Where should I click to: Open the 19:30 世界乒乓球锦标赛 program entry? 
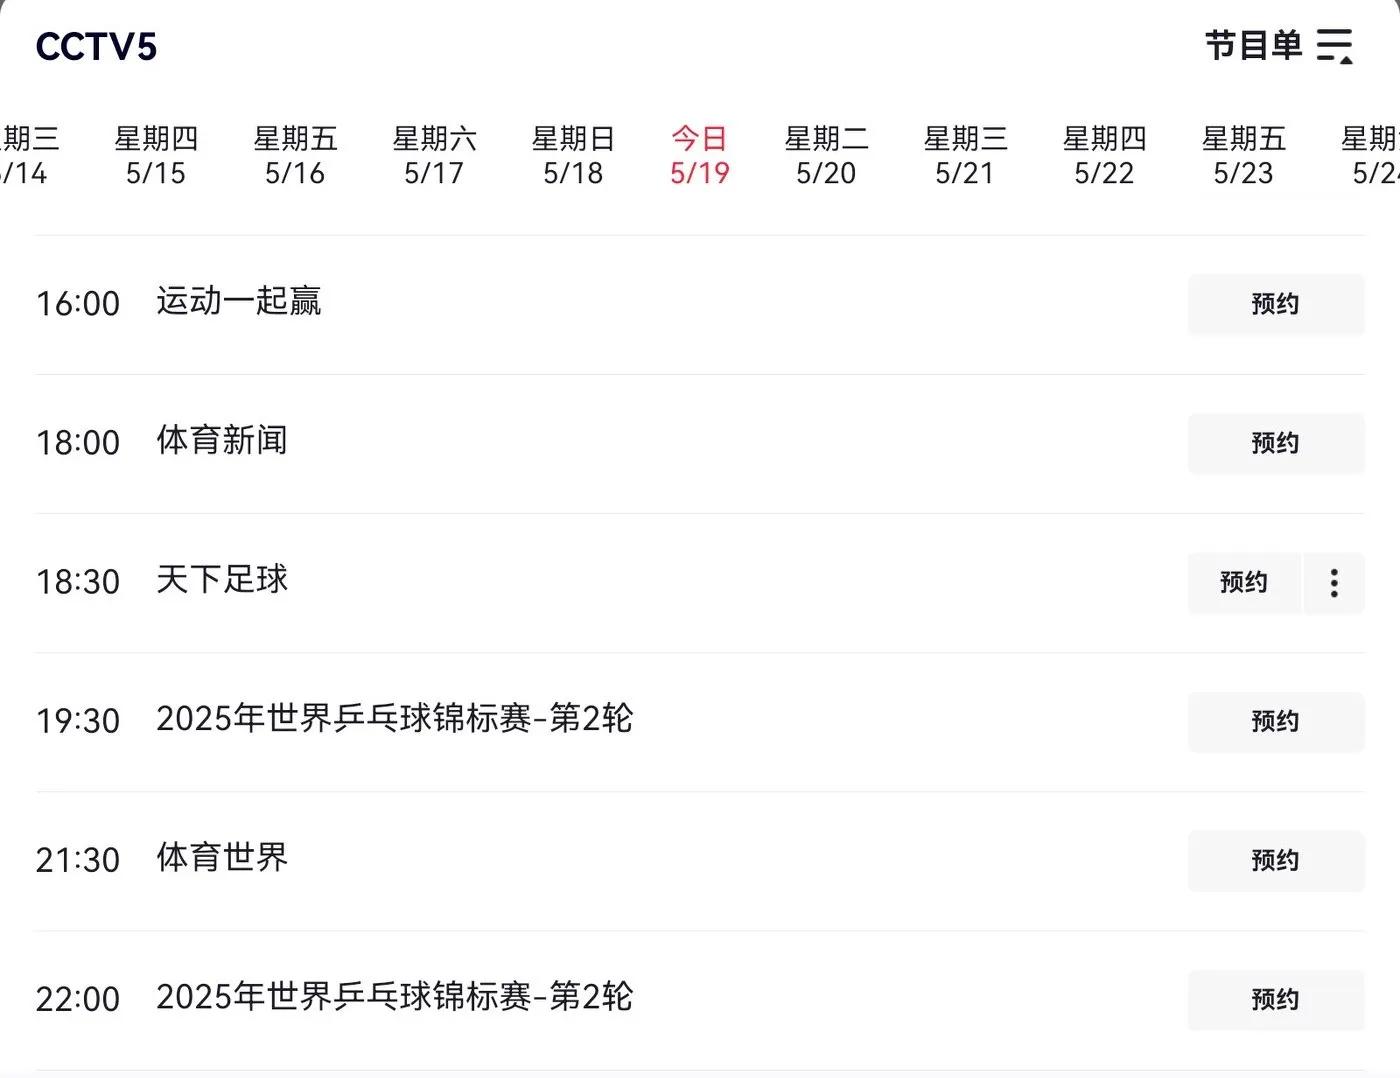click(x=394, y=719)
